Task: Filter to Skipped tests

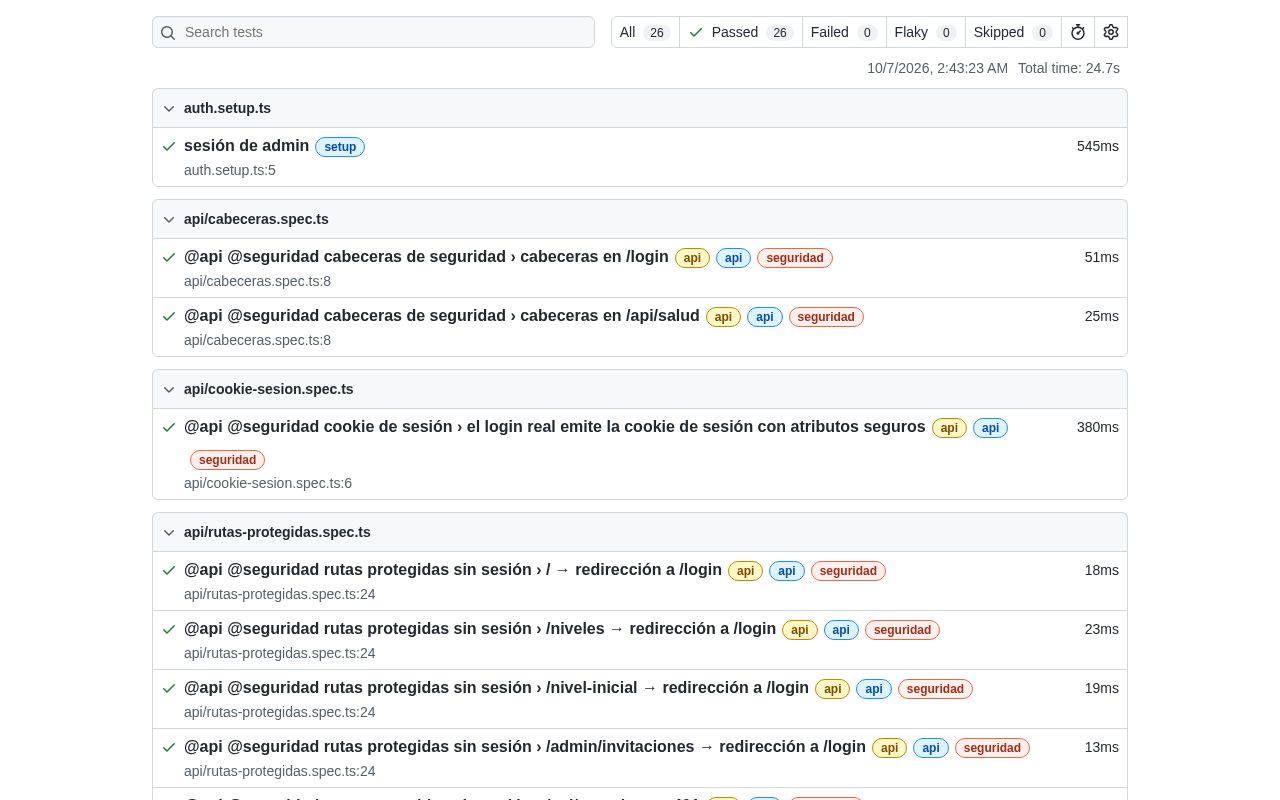Action: click(1013, 32)
